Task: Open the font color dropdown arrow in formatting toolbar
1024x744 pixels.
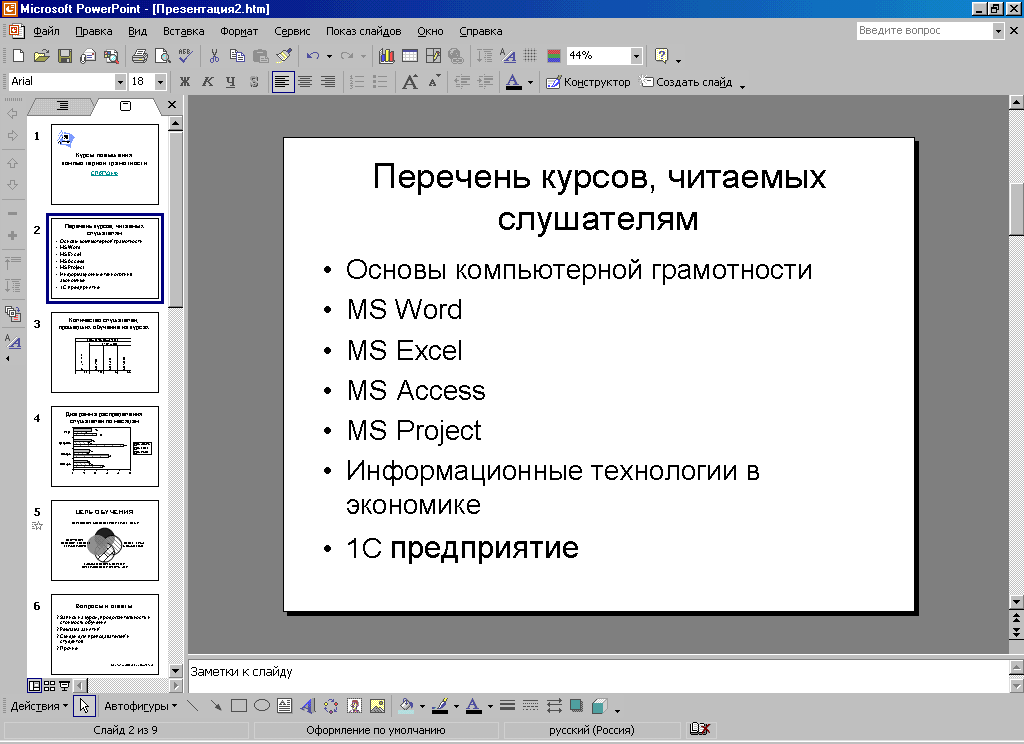Action: [530, 82]
